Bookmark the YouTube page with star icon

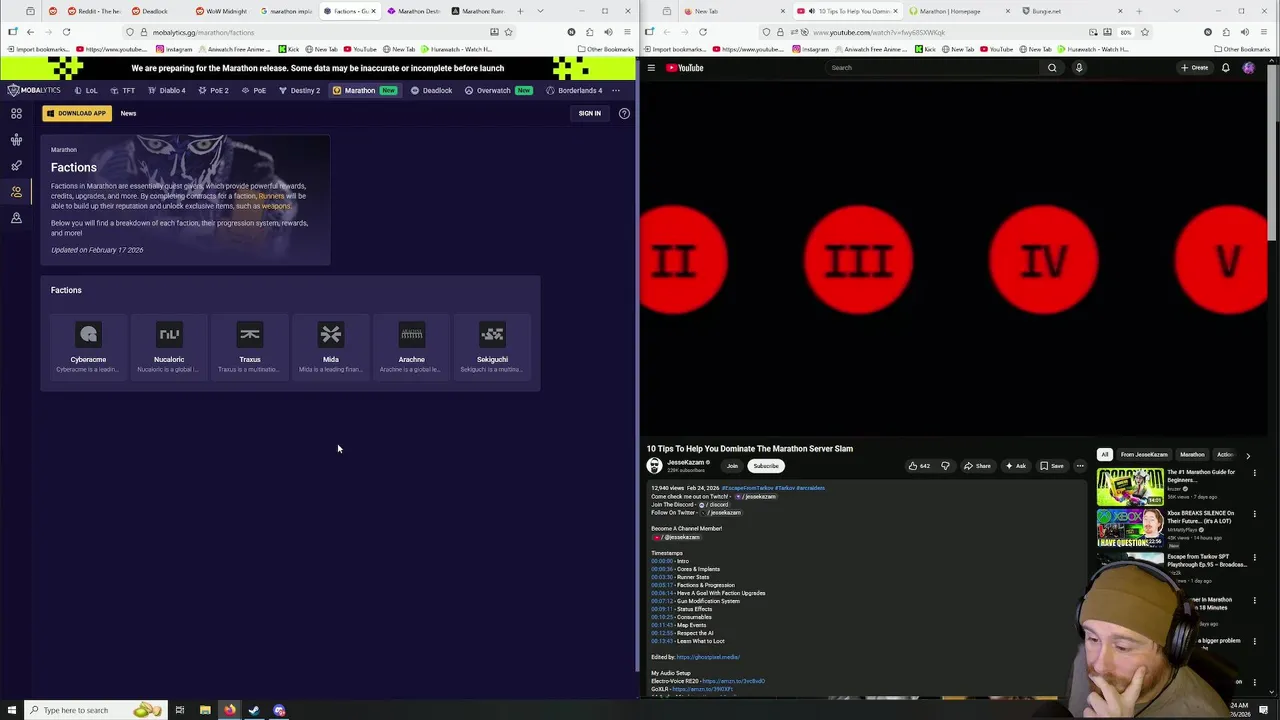pyautogui.click(x=1145, y=32)
